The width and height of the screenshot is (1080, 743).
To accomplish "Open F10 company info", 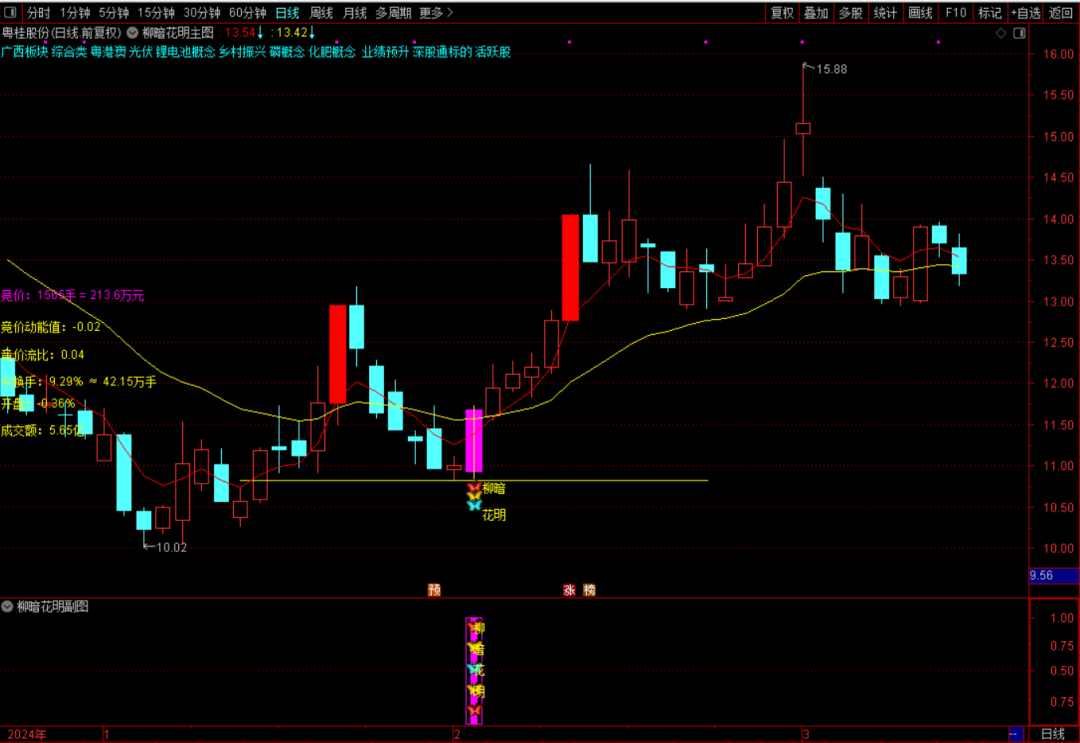I will 955,13.
